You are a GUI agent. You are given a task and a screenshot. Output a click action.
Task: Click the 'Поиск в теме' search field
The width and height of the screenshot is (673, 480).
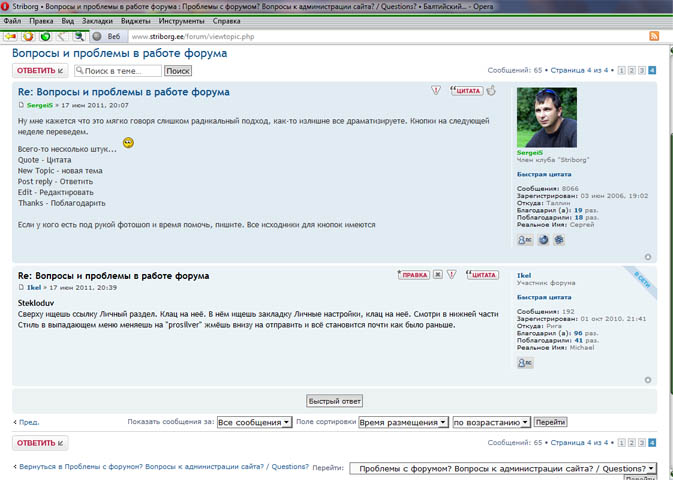121,71
